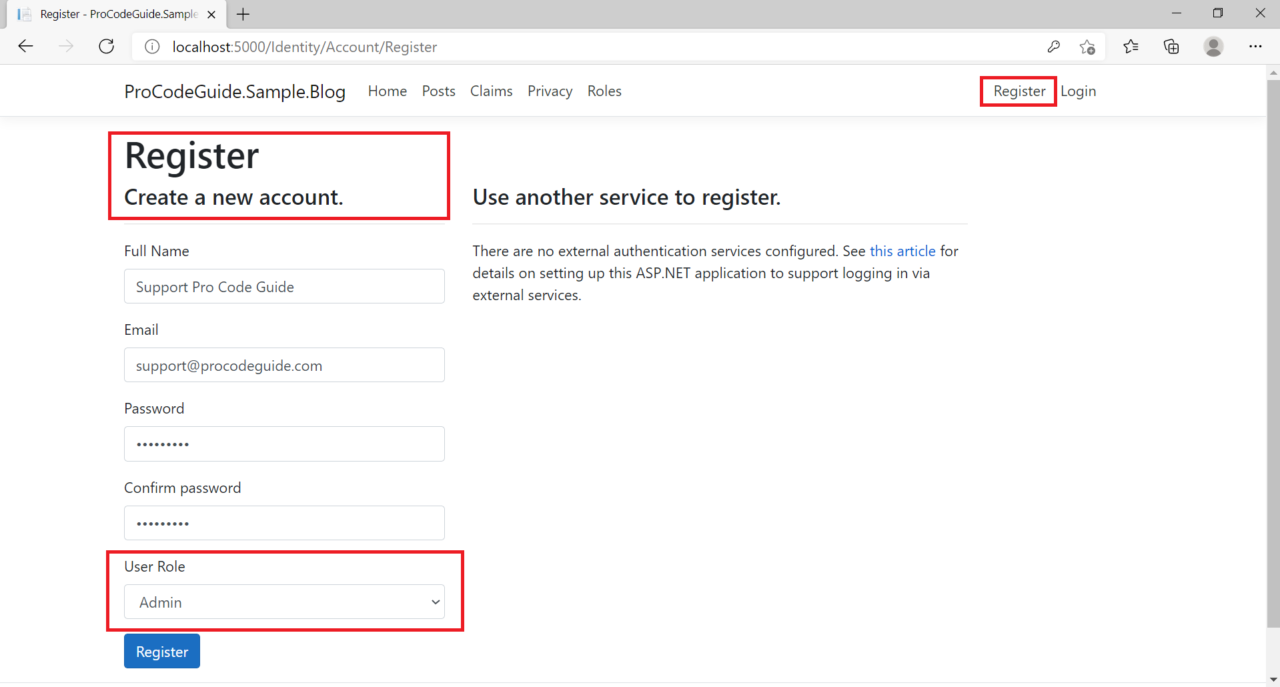
Task: Open the browser settings ellipsis menu
Action: coord(1255,46)
